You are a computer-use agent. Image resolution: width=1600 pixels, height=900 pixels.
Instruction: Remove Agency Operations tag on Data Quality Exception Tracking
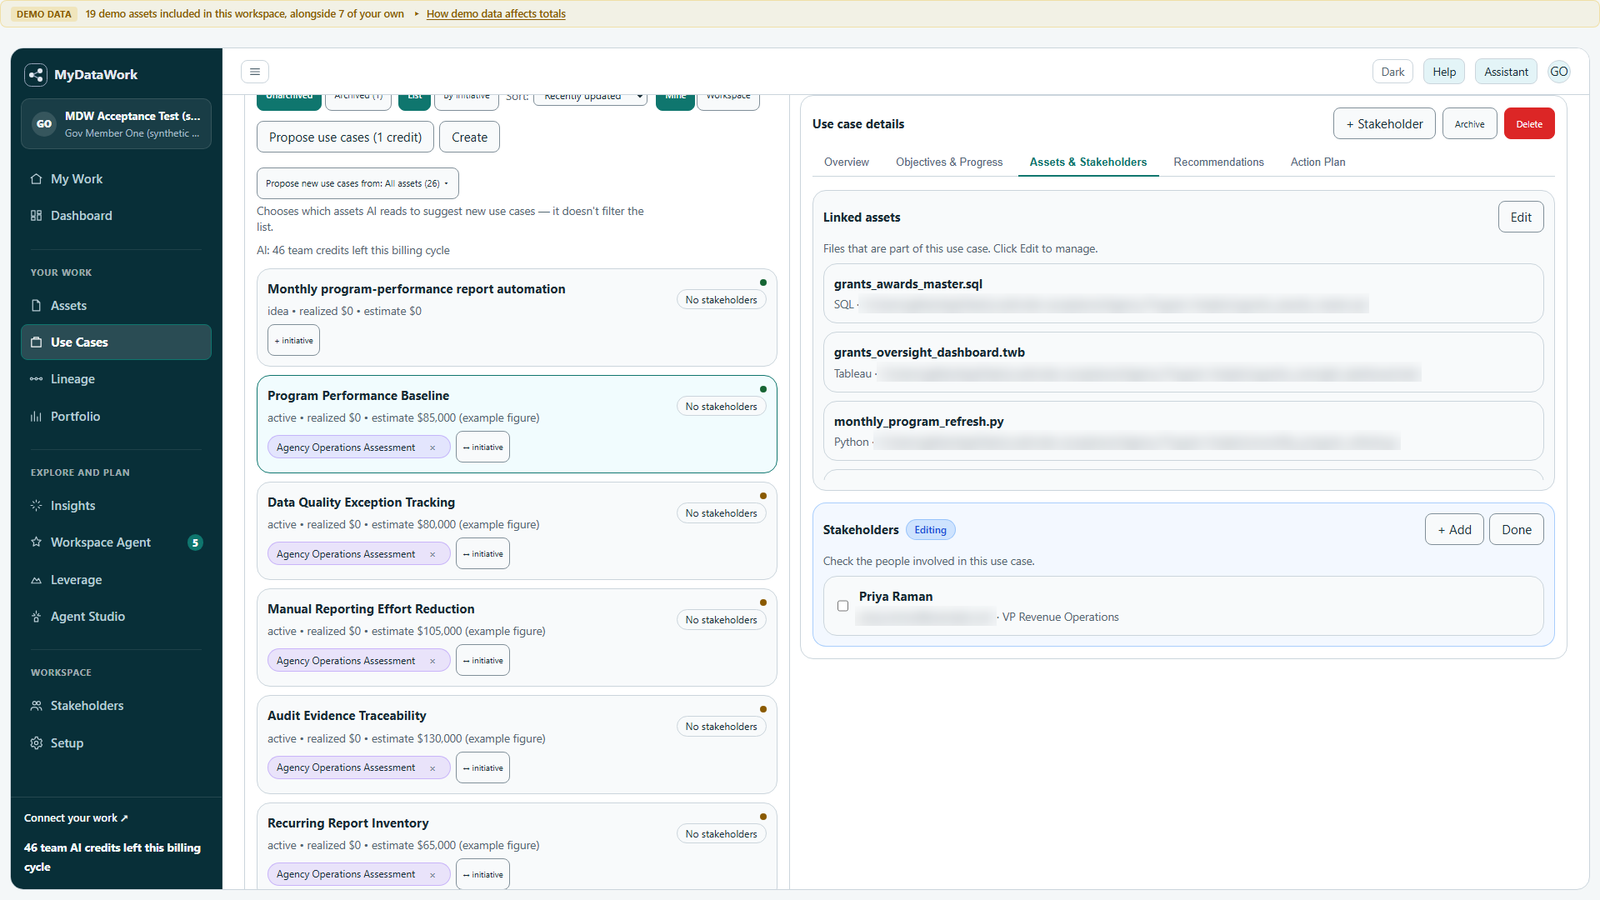pyautogui.click(x=432, y=554)
